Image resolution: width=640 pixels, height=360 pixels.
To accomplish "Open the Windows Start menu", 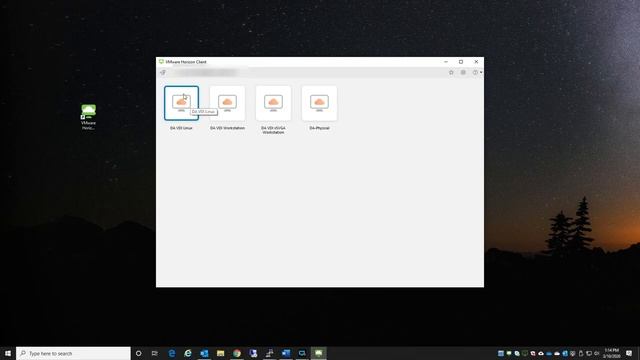I will pyautogui.click(x=8, y=353).
